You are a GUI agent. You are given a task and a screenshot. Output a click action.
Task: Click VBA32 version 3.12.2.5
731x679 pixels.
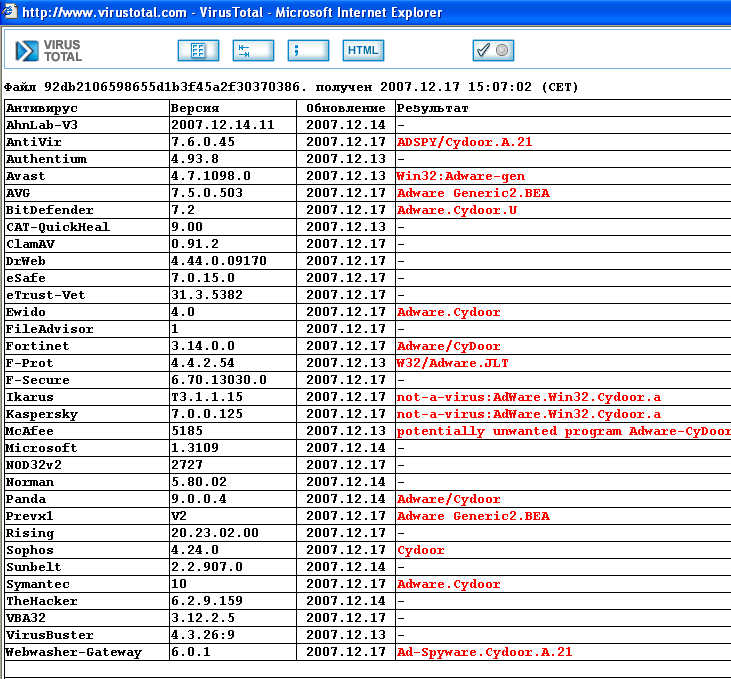(x=203, y=618)
